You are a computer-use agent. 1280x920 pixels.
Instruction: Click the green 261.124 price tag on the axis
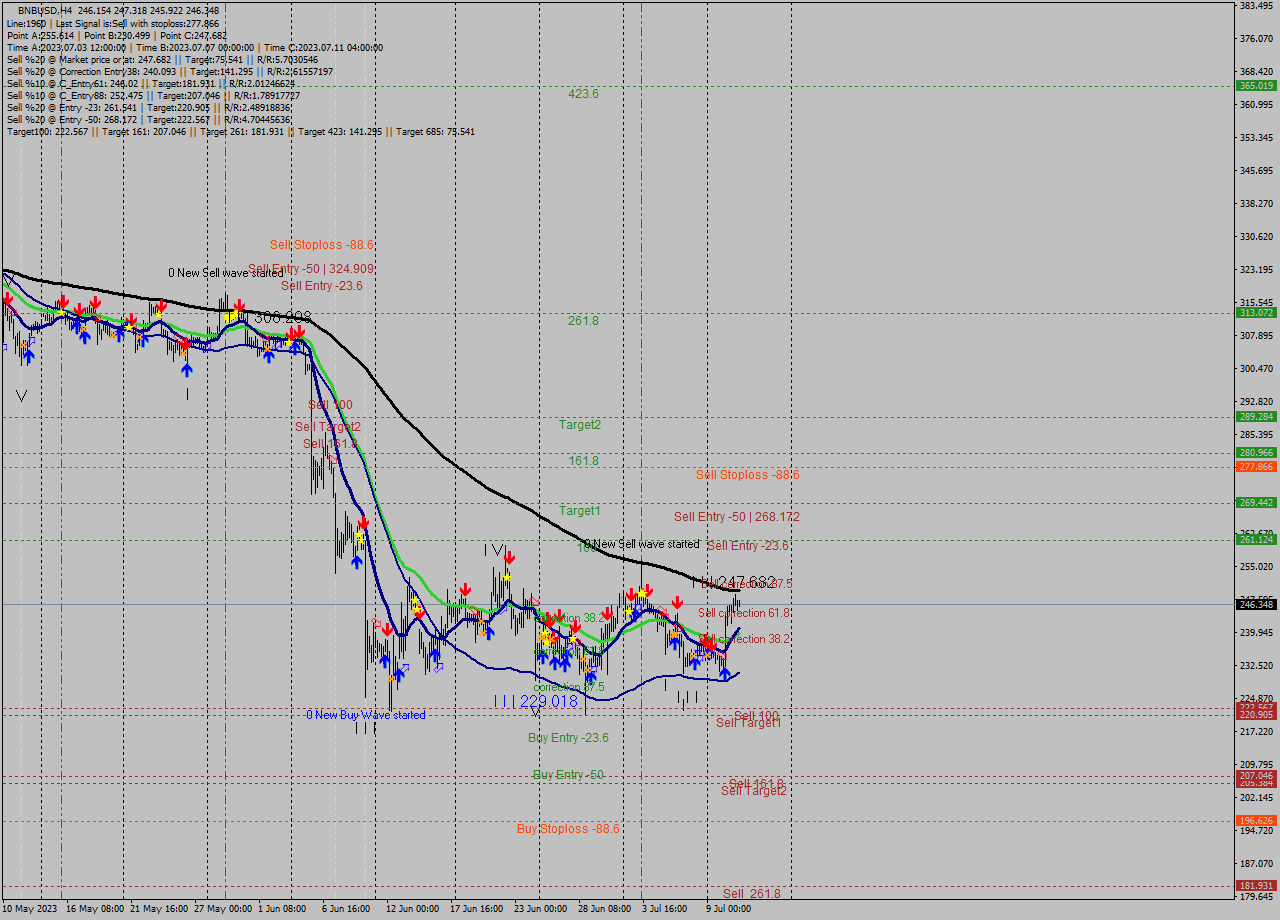tap(1253, 541)
